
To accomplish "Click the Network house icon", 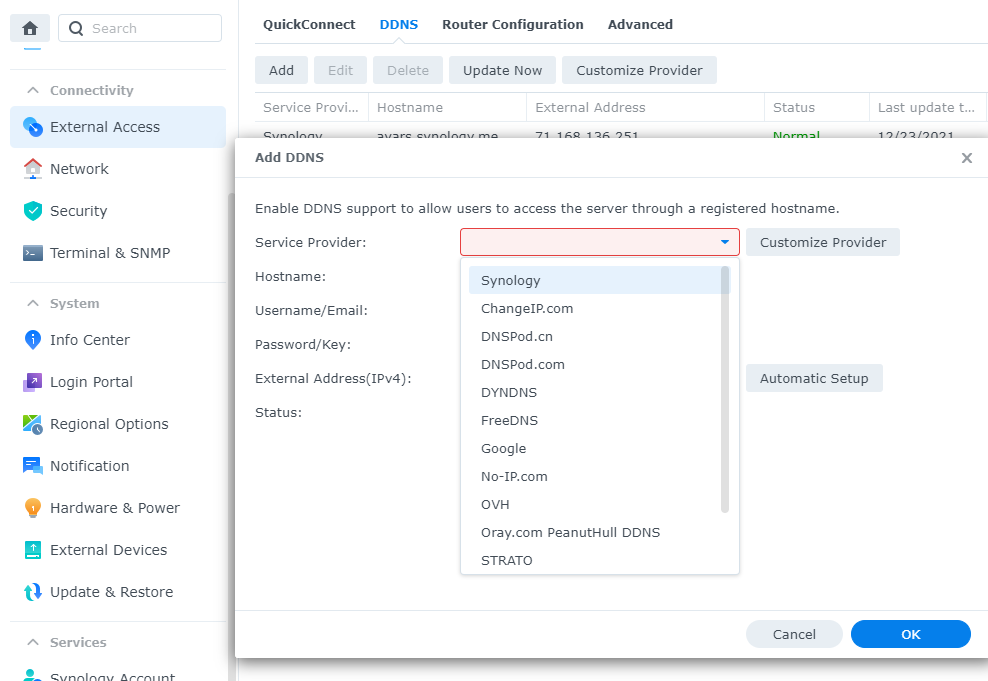I will (x=33, y=169).
